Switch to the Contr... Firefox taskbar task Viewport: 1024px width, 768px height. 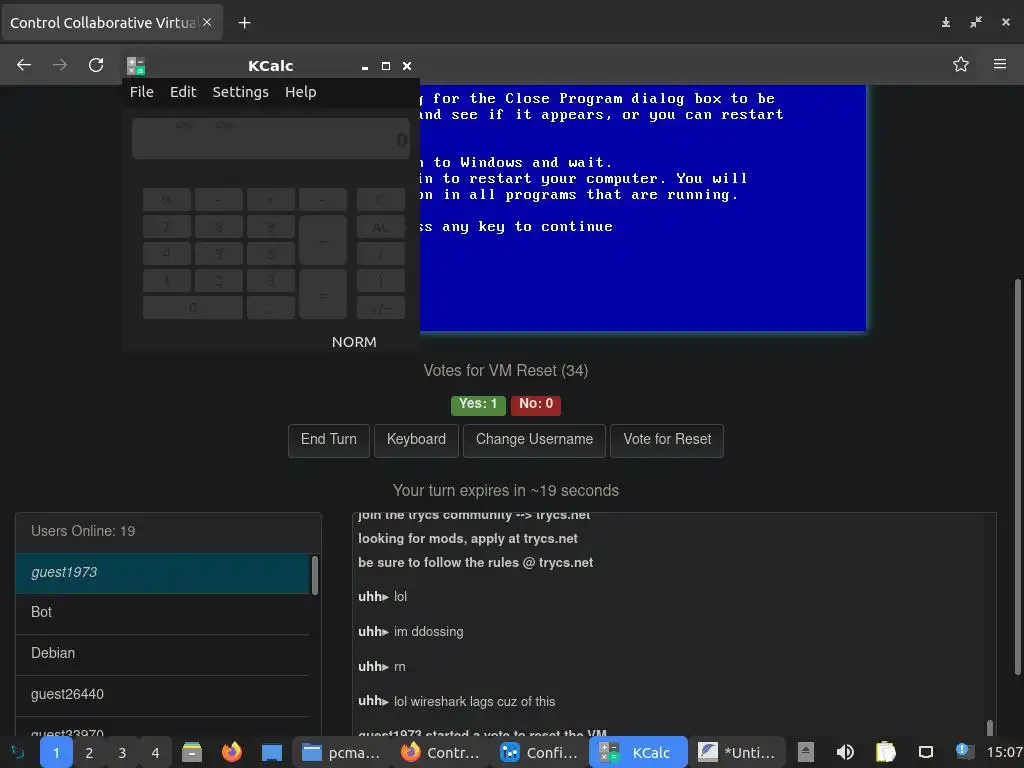[x=440, y=753]
